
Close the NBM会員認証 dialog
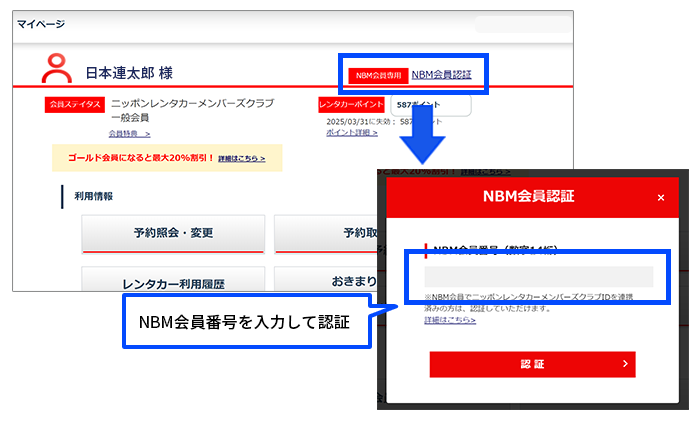pyautogui.click(x=661, y=197)
